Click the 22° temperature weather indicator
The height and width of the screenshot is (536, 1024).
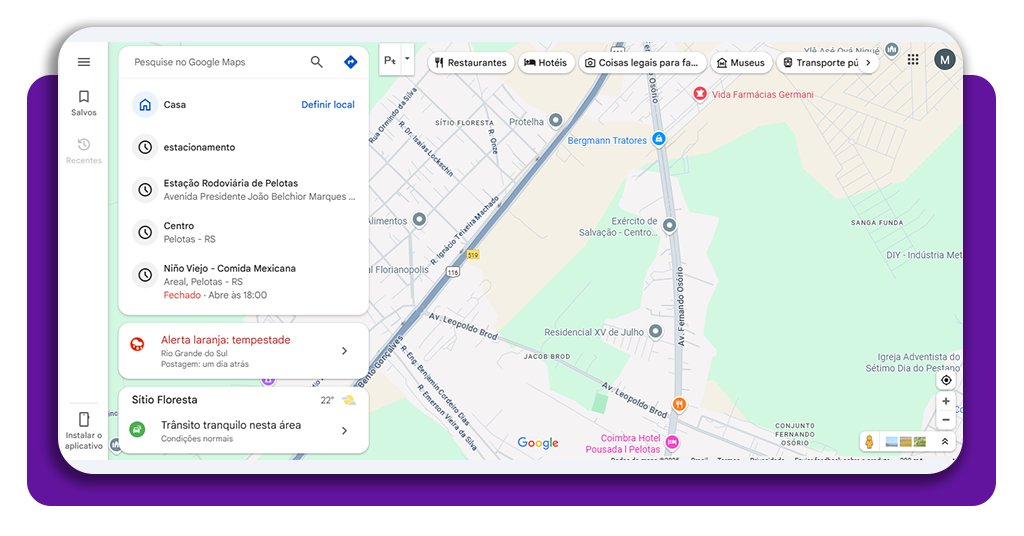pos(327,400)
